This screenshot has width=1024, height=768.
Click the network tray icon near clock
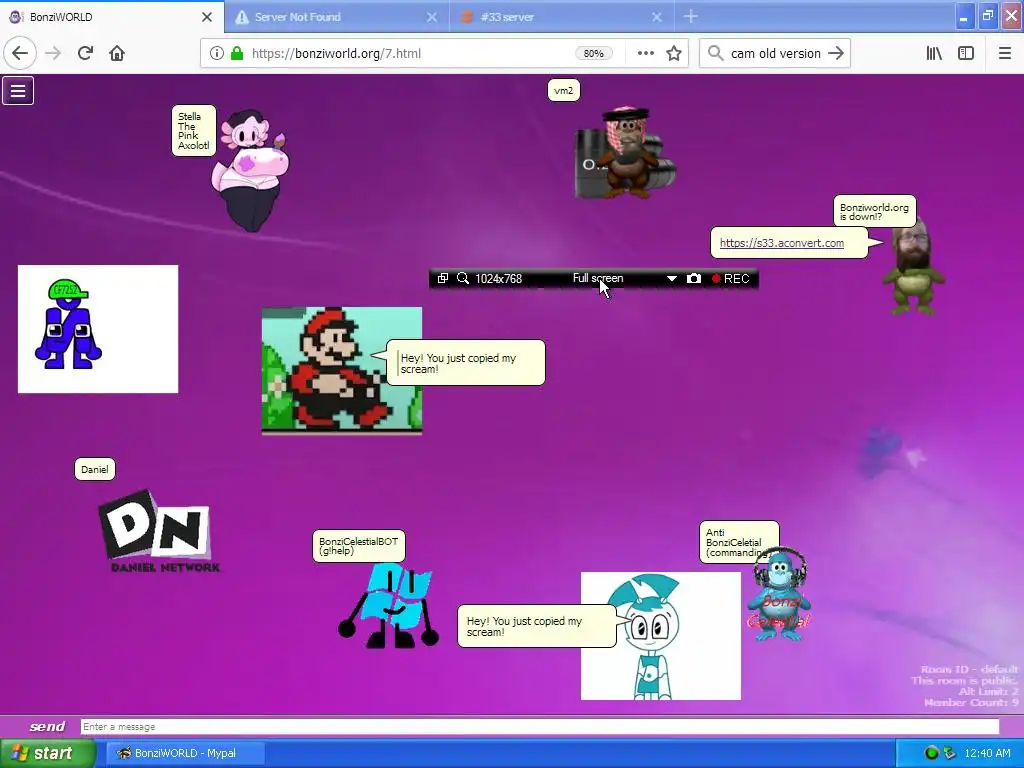(950, 753)
